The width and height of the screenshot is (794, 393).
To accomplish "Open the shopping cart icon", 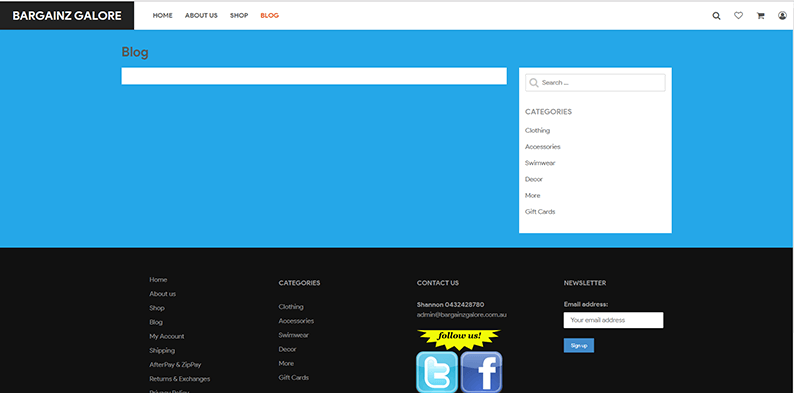I will (x=760, y=16).
